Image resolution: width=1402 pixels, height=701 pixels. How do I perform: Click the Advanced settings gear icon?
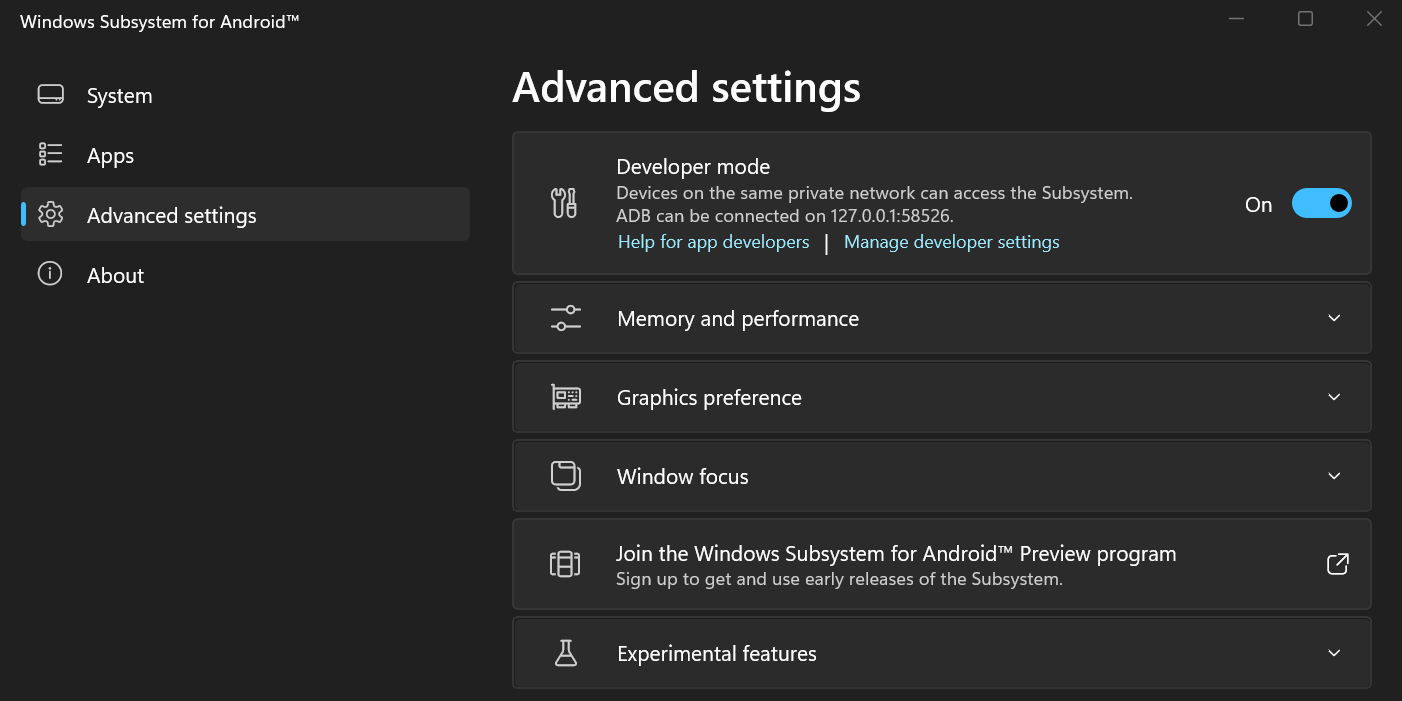[50, 214]
